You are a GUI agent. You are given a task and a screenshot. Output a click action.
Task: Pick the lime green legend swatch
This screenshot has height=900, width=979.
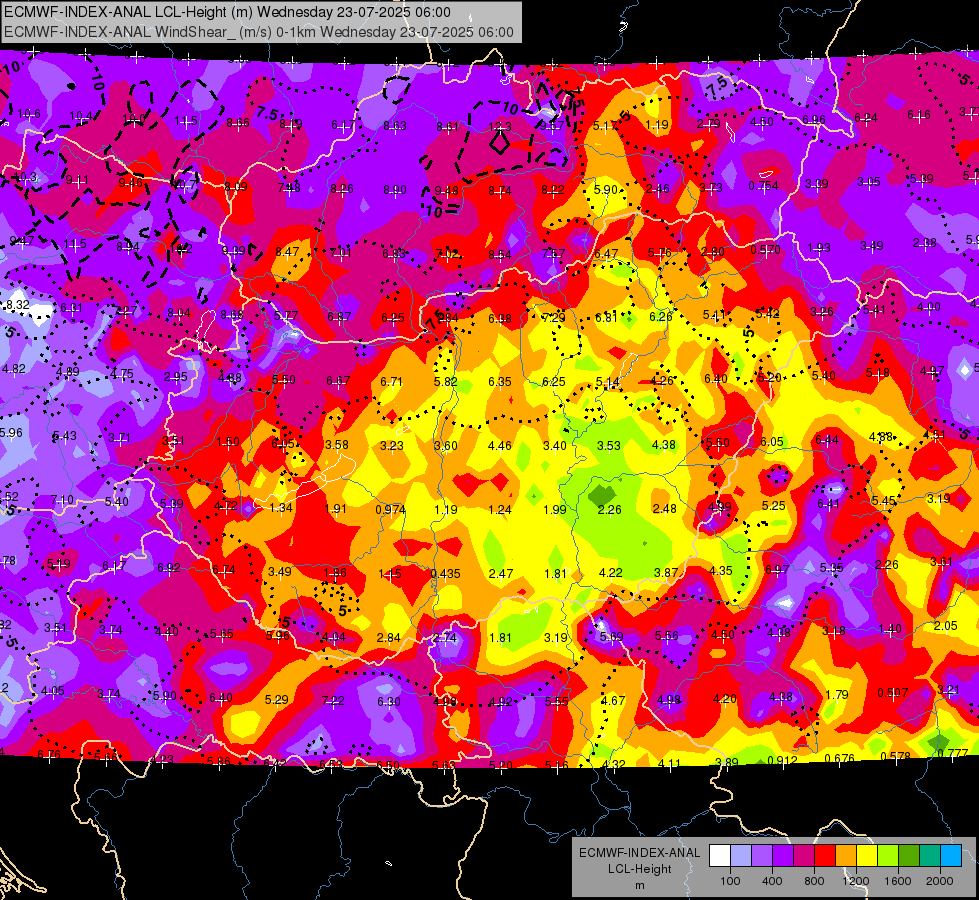tap(888, 856)
